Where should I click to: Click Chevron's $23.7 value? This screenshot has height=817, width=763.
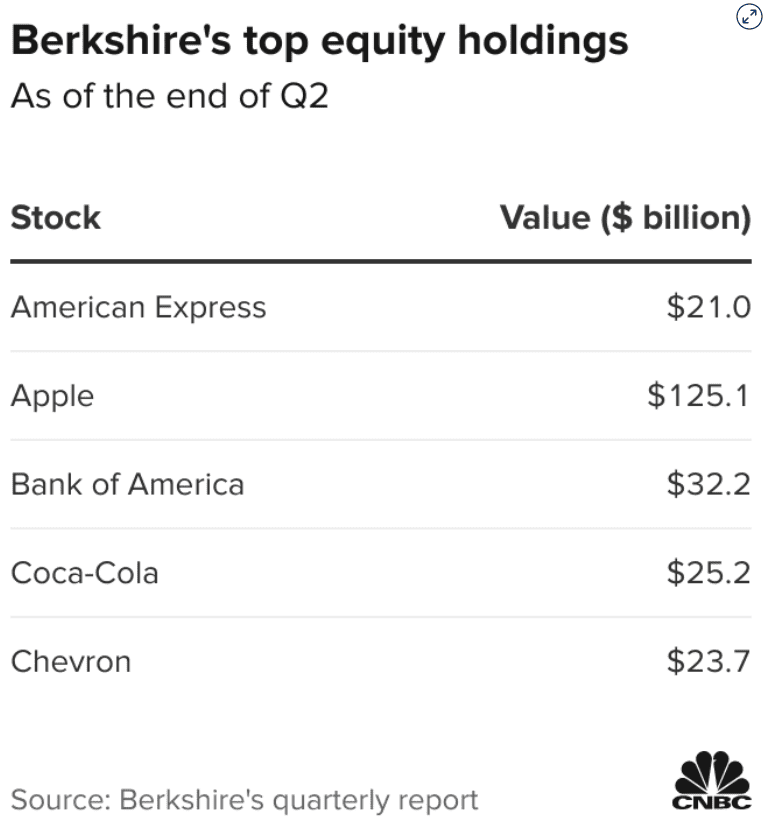pos(708,661)
